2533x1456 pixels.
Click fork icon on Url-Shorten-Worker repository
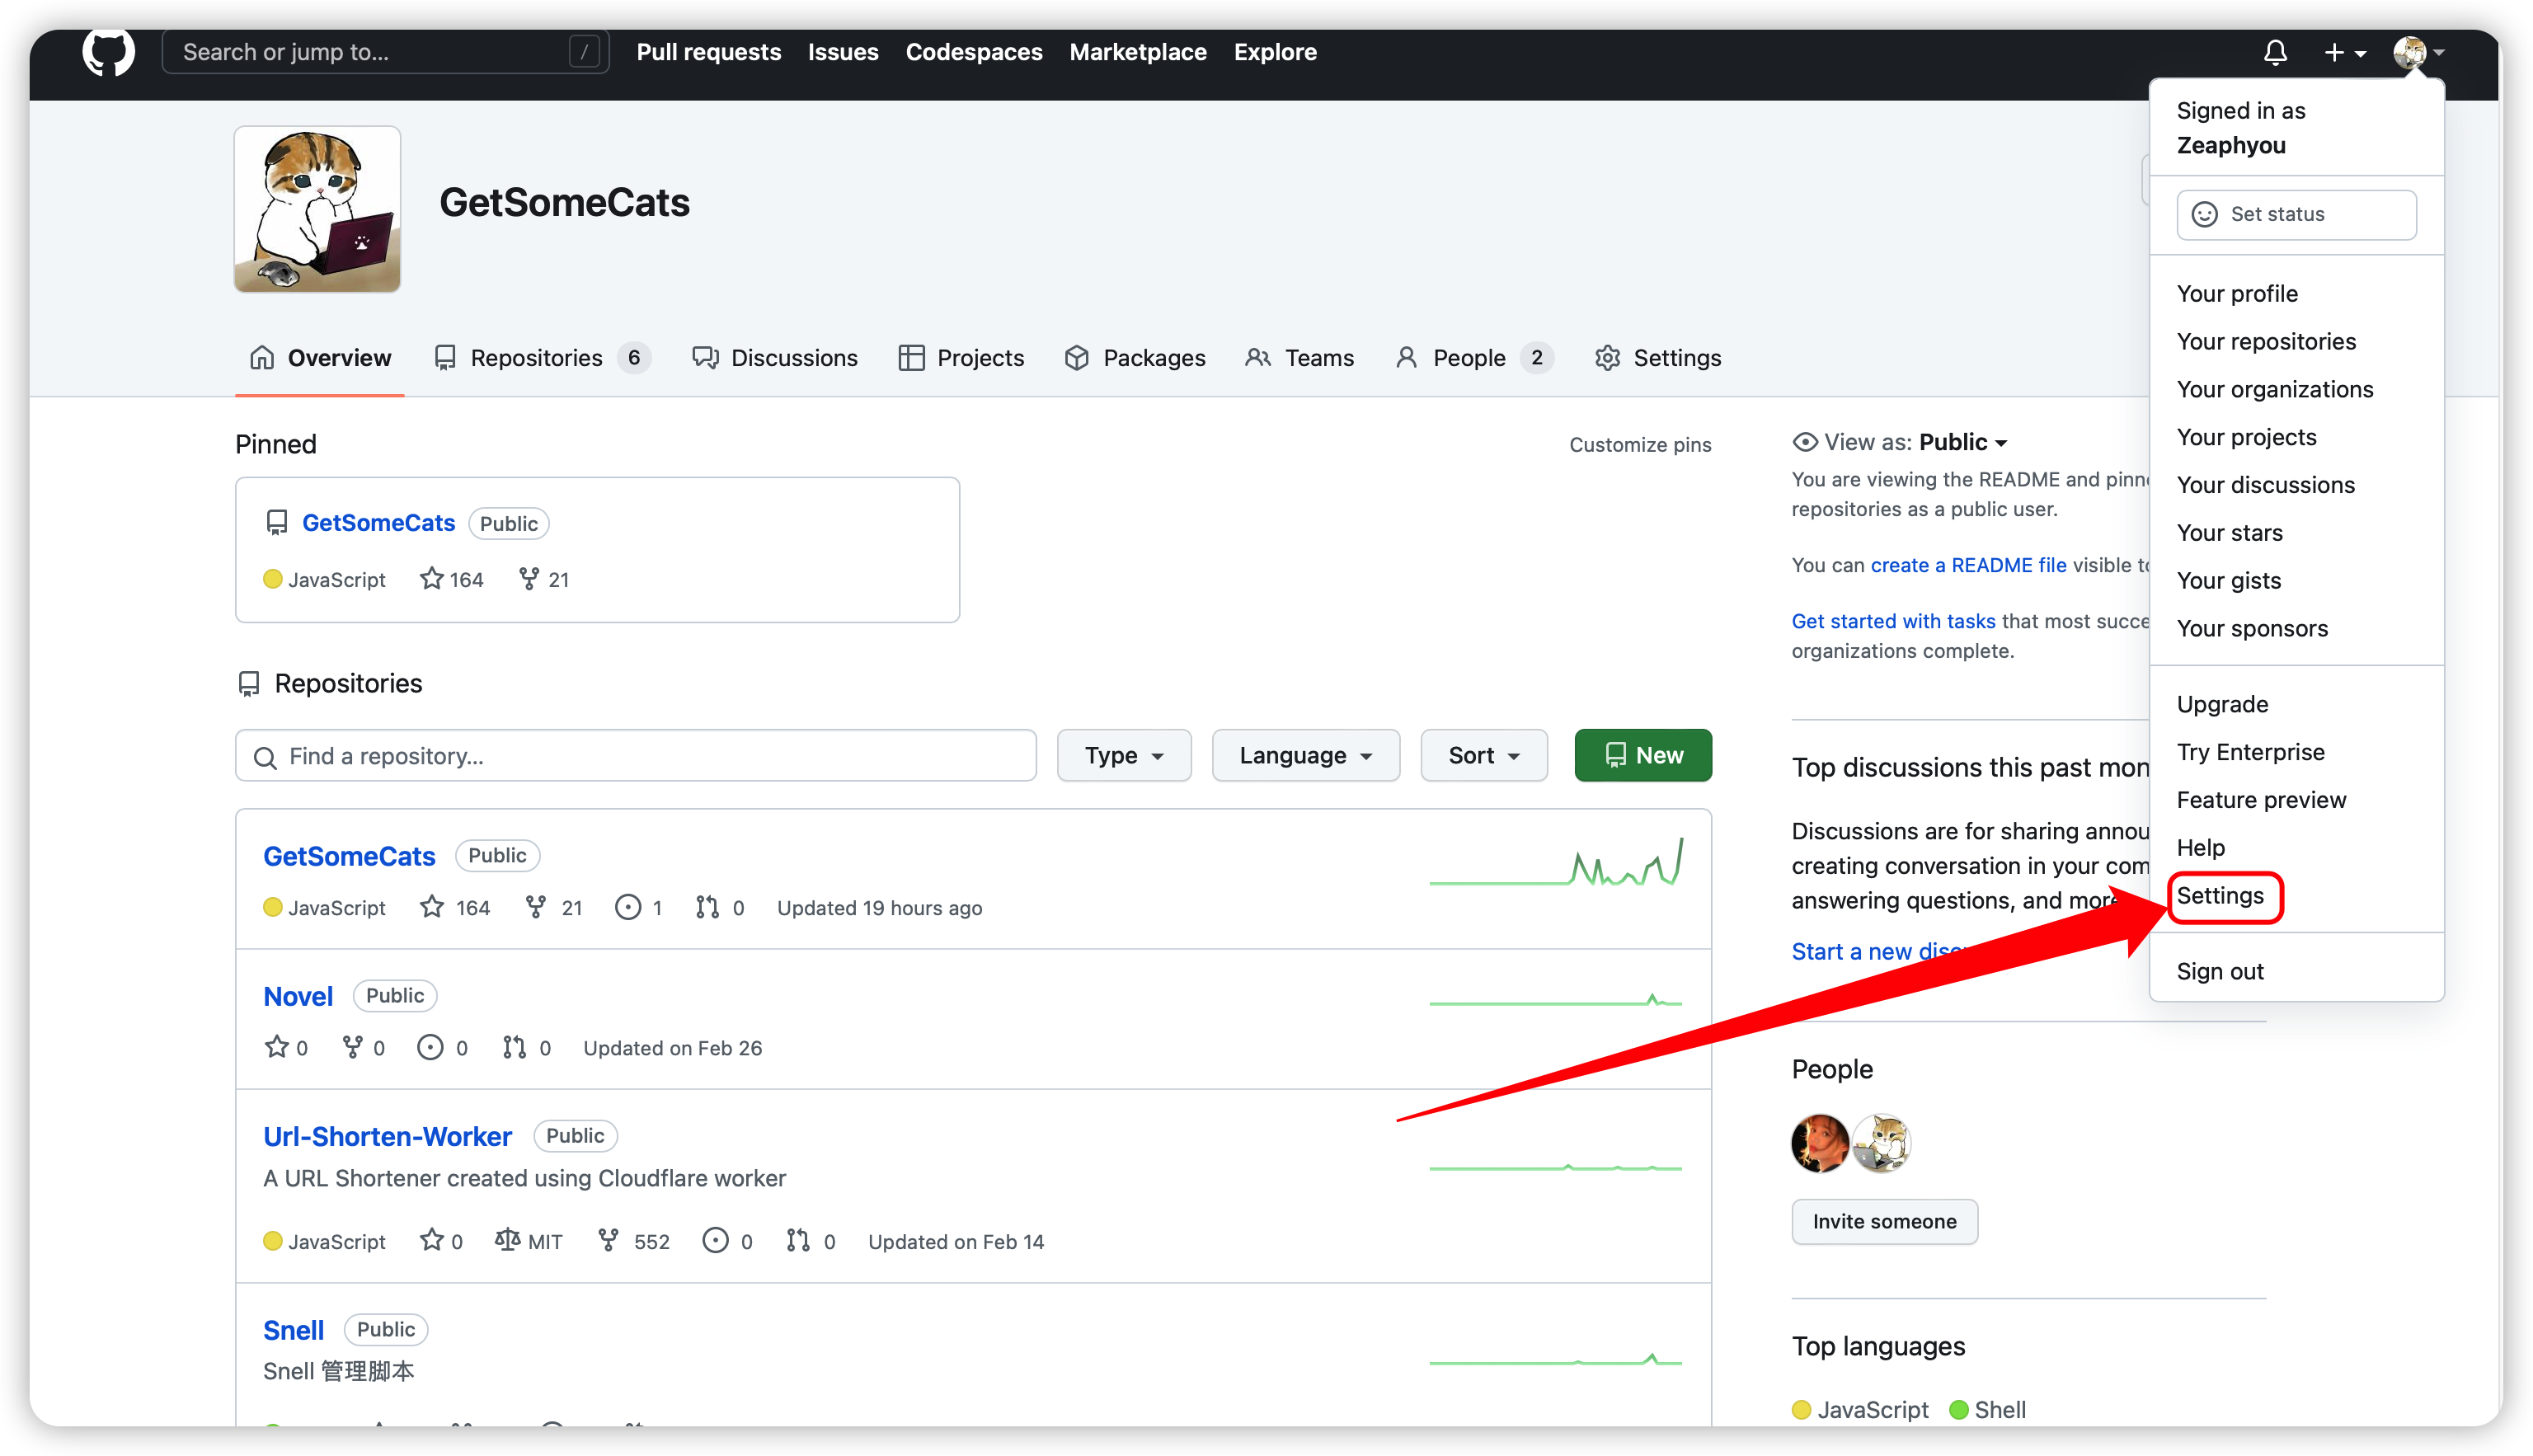608,1241
